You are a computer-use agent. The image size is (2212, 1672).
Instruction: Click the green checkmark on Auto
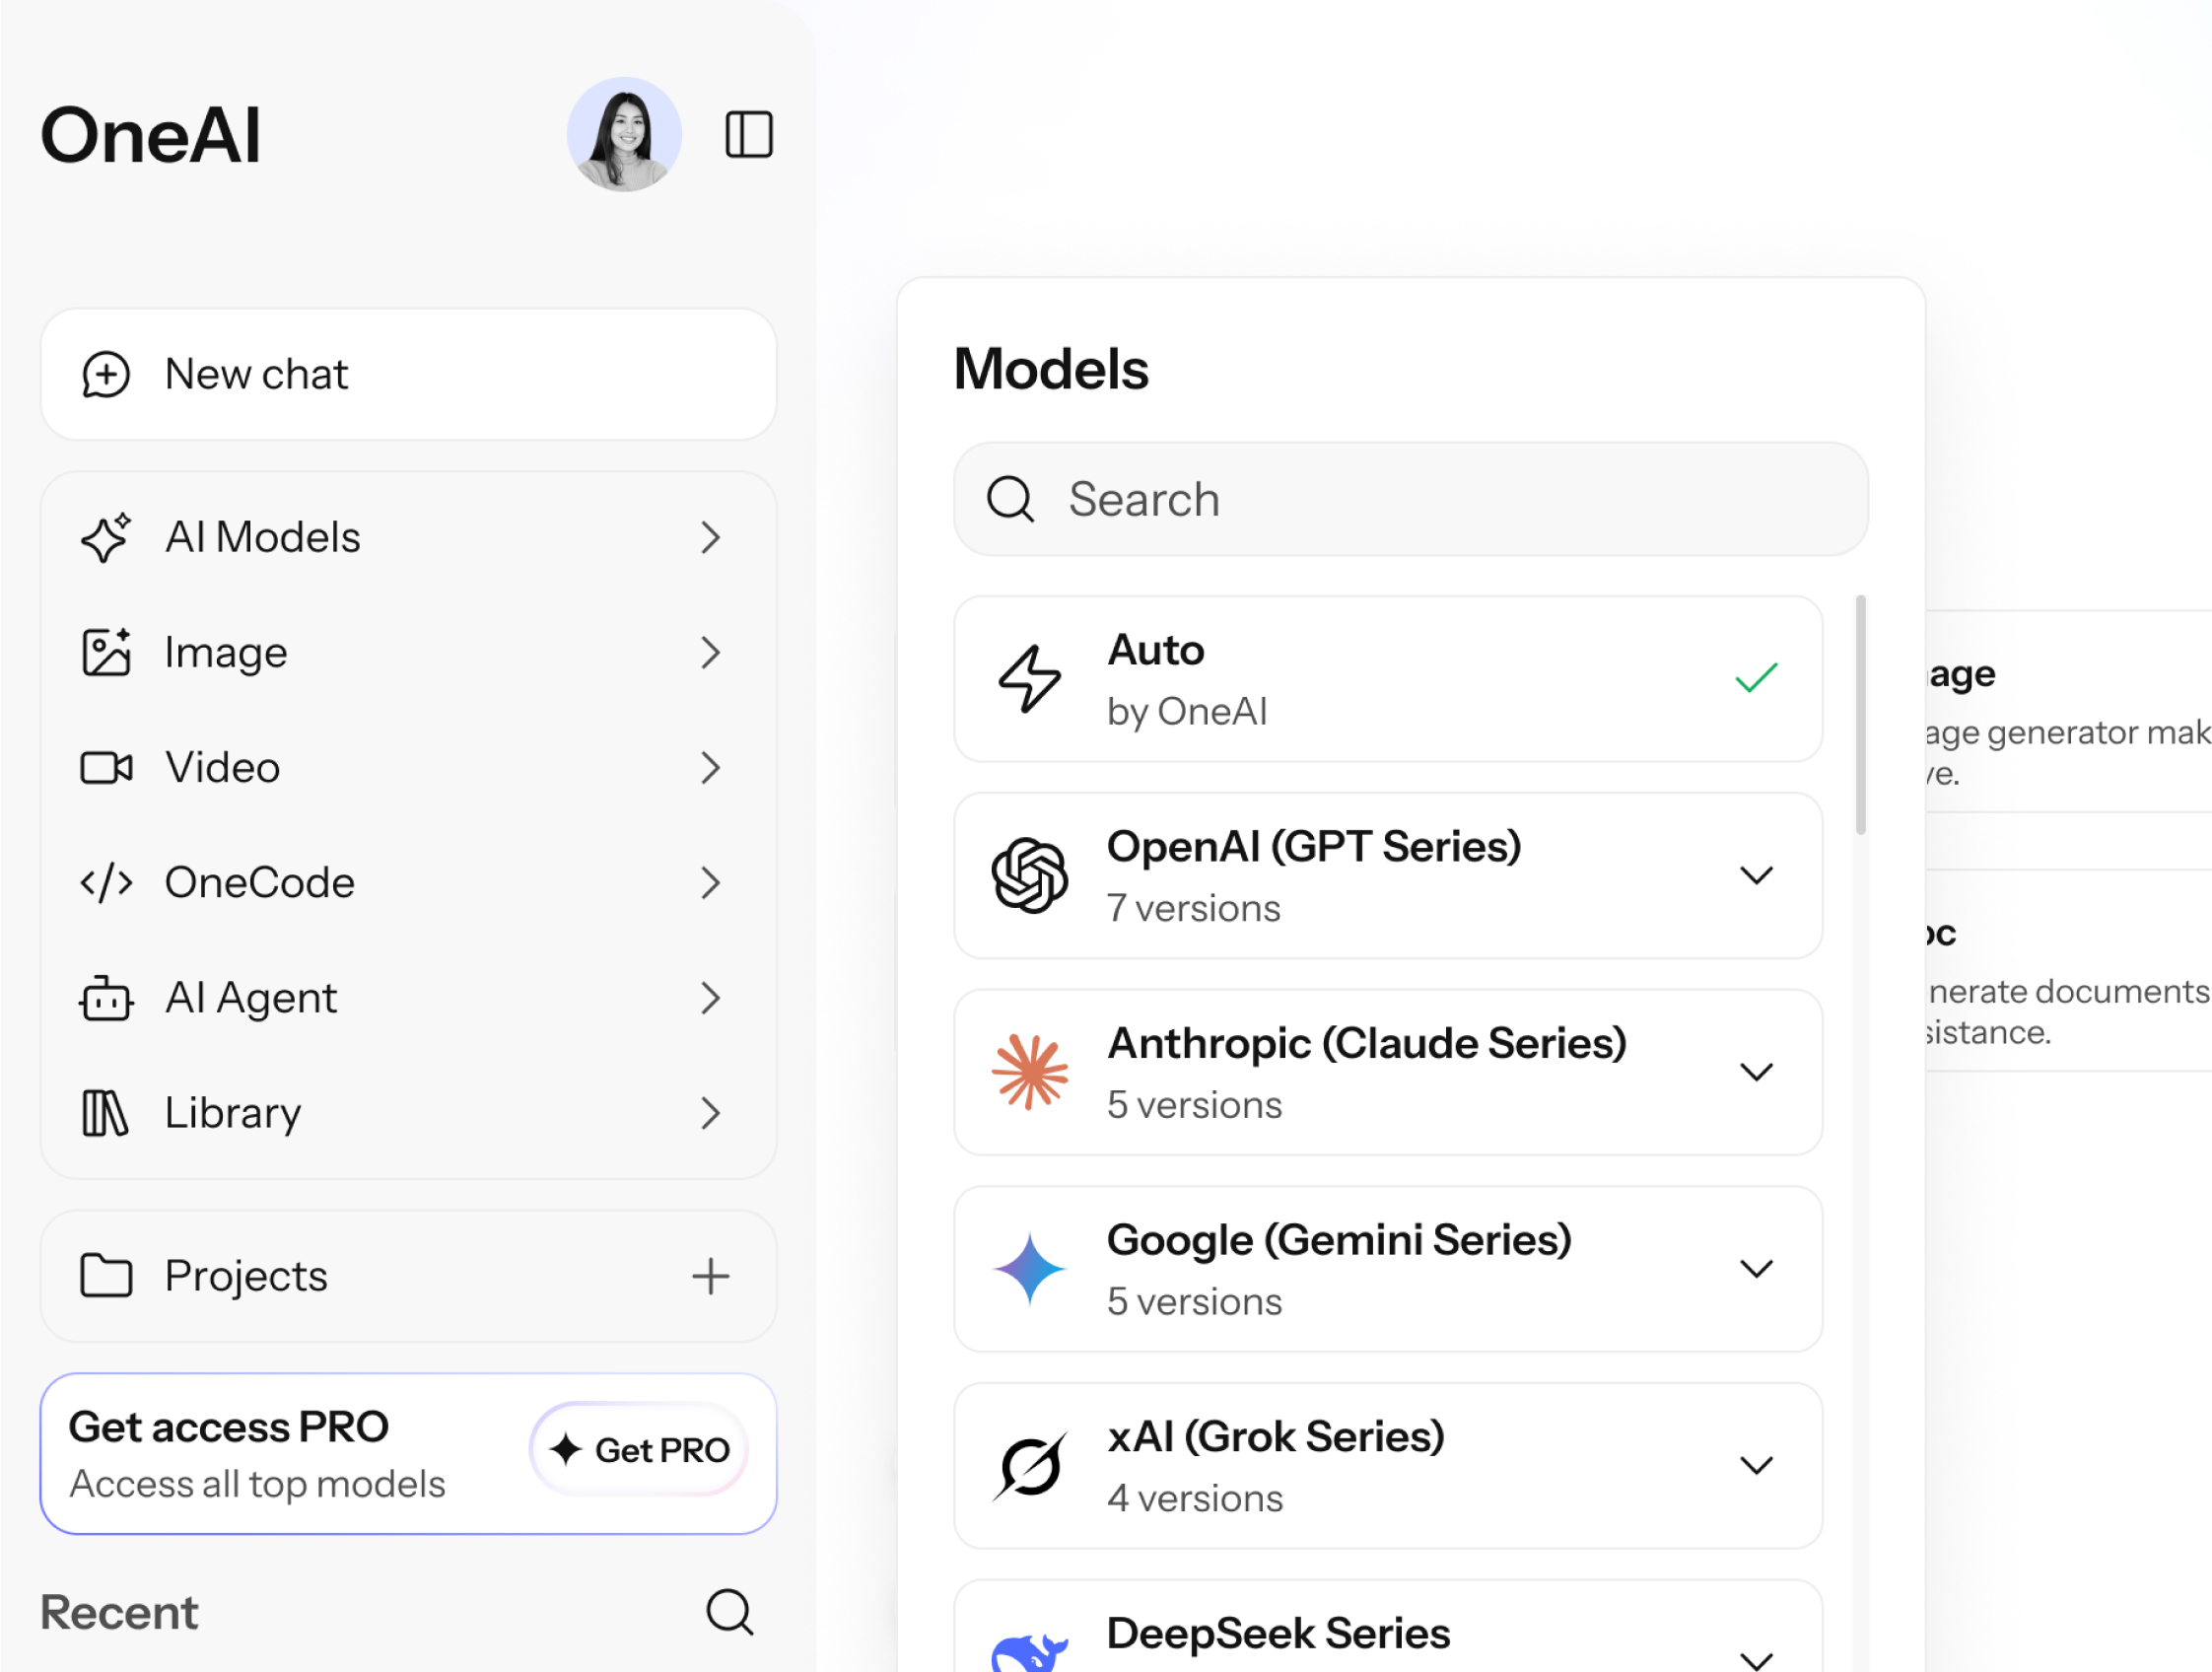pyautogui.click(x=1756, y=679)
